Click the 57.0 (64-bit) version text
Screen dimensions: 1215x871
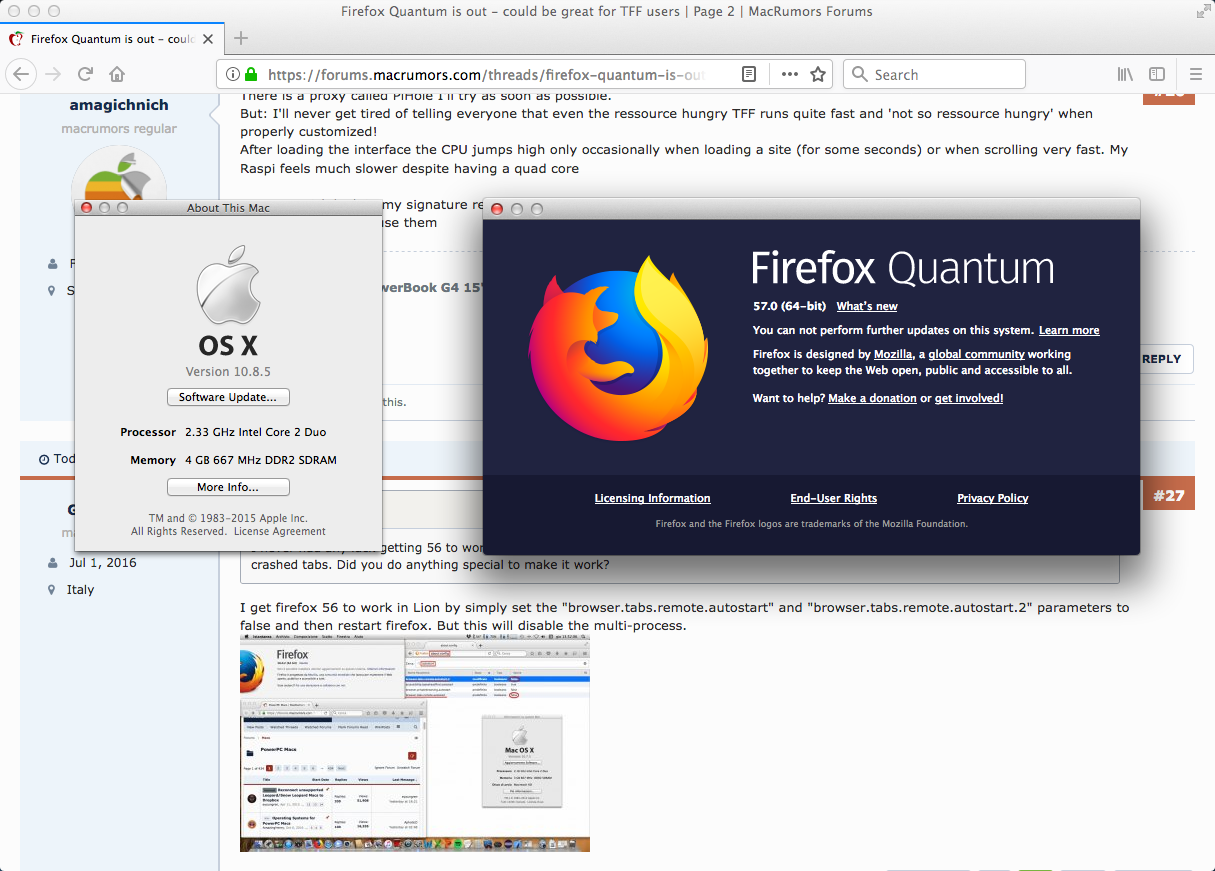(790, 306)
